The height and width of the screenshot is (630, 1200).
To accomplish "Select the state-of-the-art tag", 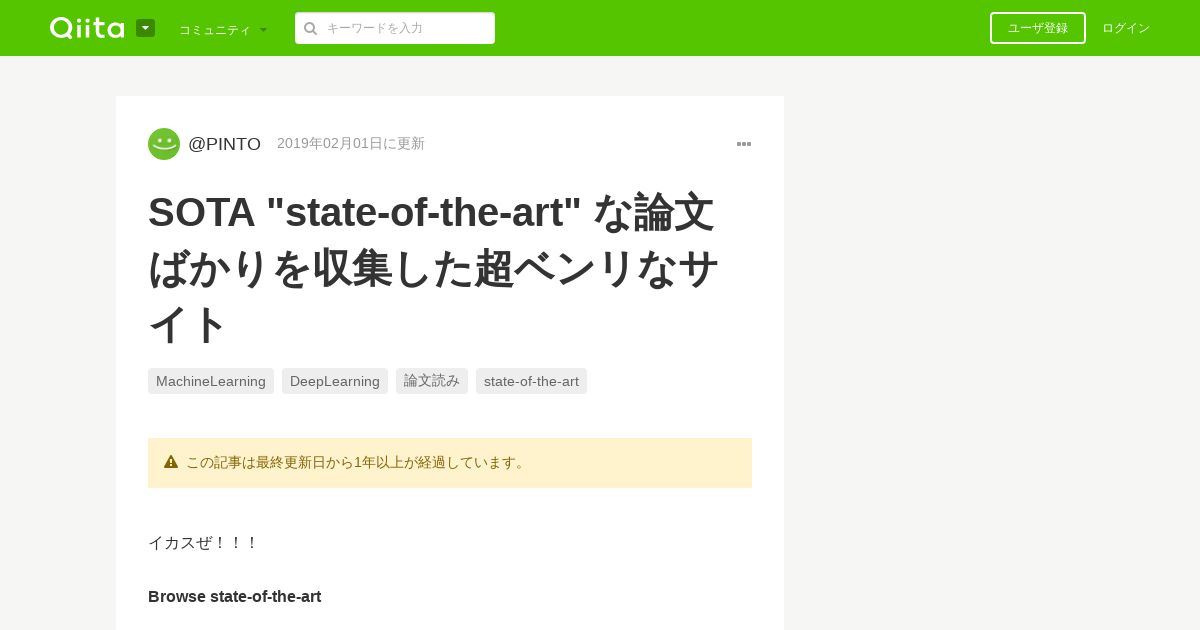I will 531,381.
